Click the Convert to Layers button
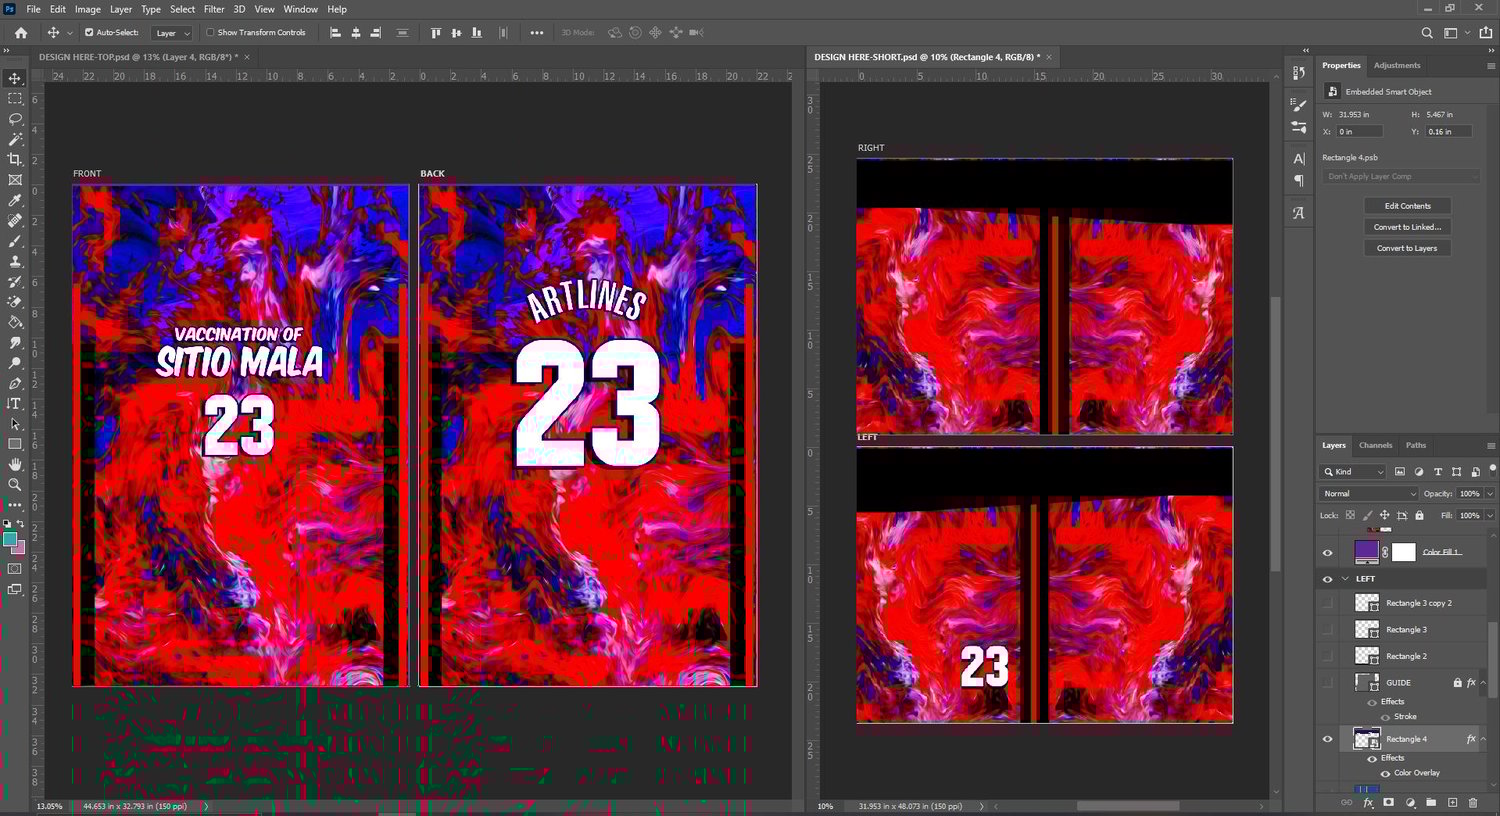This screenshot has height=816, width=1500. pyautogui.click(x=1407, y=248)
